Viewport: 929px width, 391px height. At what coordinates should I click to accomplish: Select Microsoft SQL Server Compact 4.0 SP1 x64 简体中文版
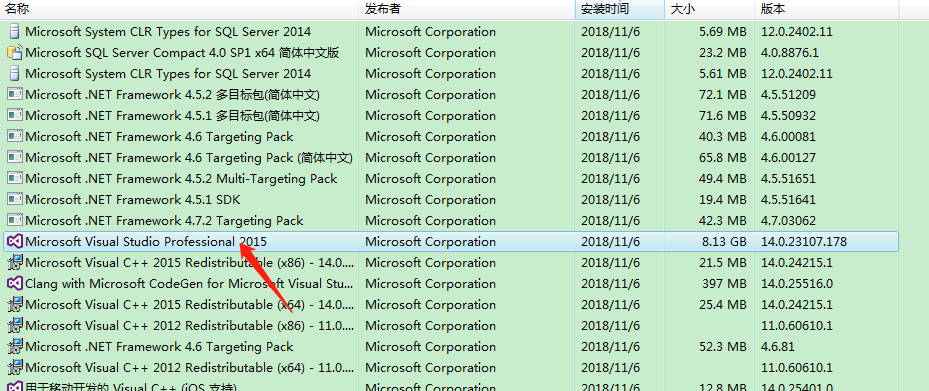click(x=182, y=53)
